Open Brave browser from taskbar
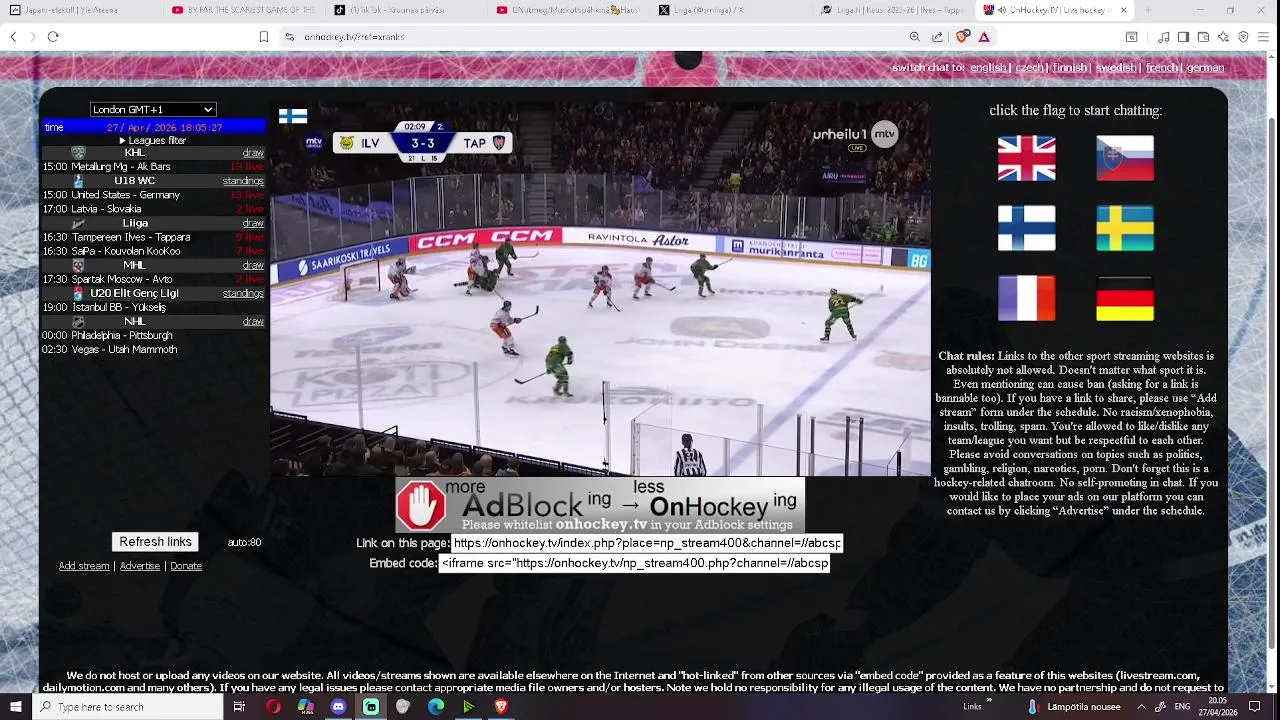 (x=501, y=707)
